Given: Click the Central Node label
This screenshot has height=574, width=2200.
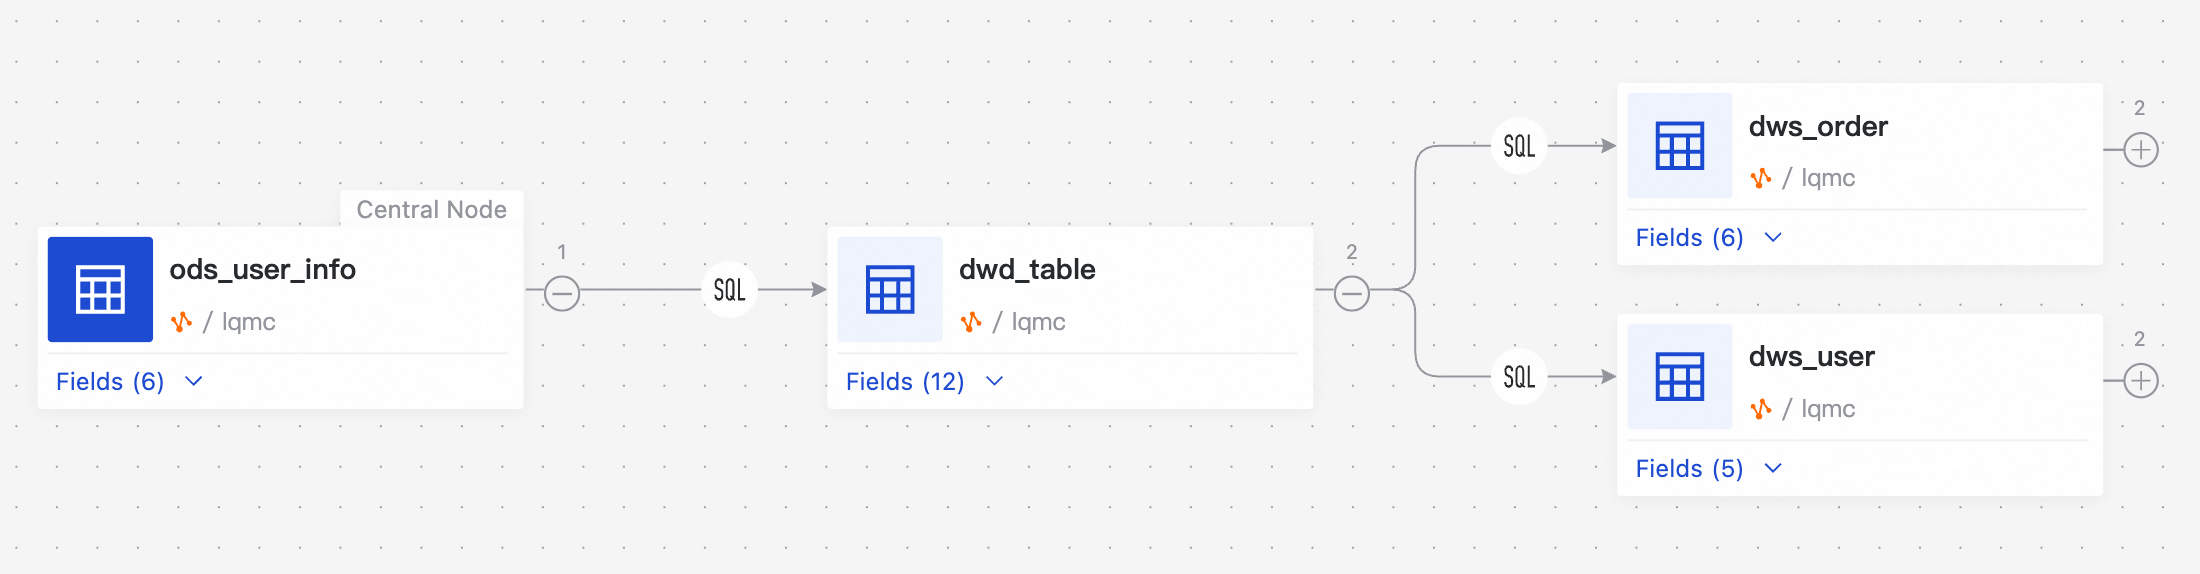Looking at the screenshot, I should point(432,210).
